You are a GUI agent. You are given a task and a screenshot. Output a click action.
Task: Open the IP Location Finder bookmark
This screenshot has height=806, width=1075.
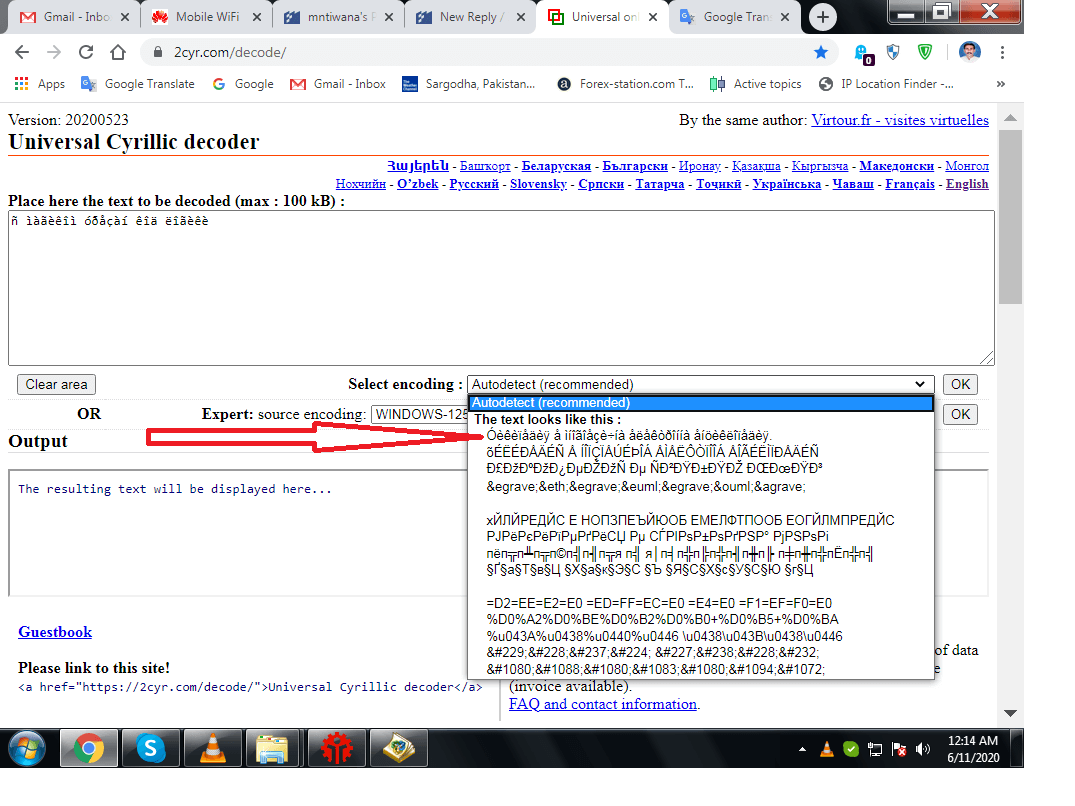pos(886,84)
